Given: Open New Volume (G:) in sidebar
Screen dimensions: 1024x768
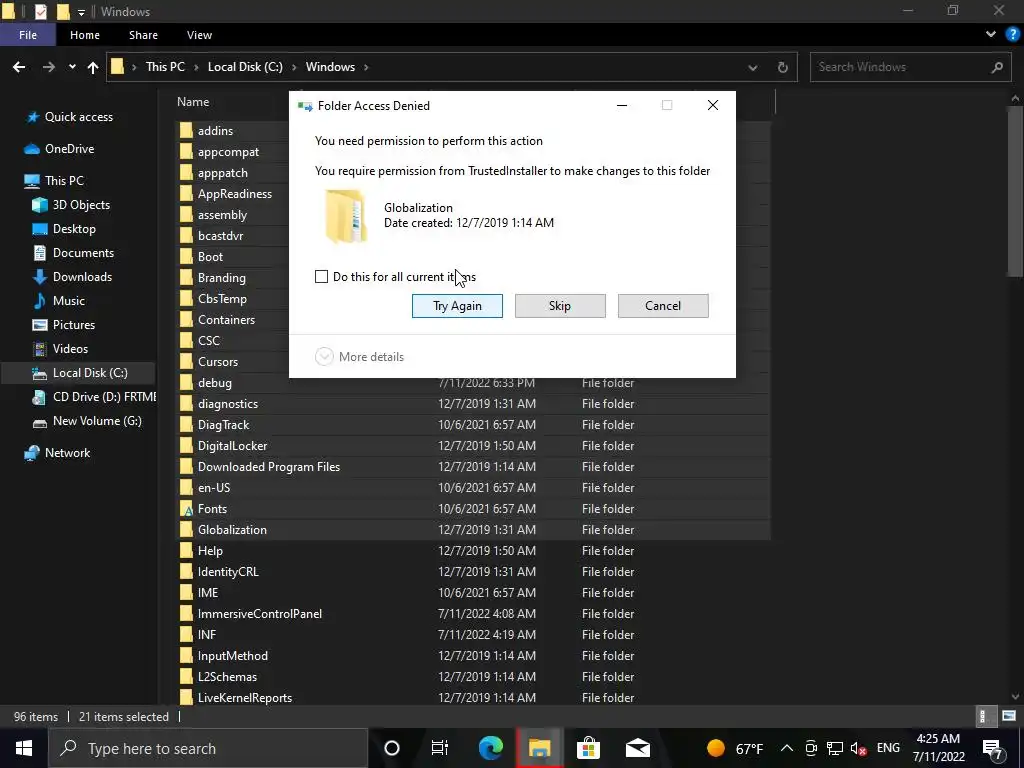Looking at the screenshot, I should [x=87, y=421].
